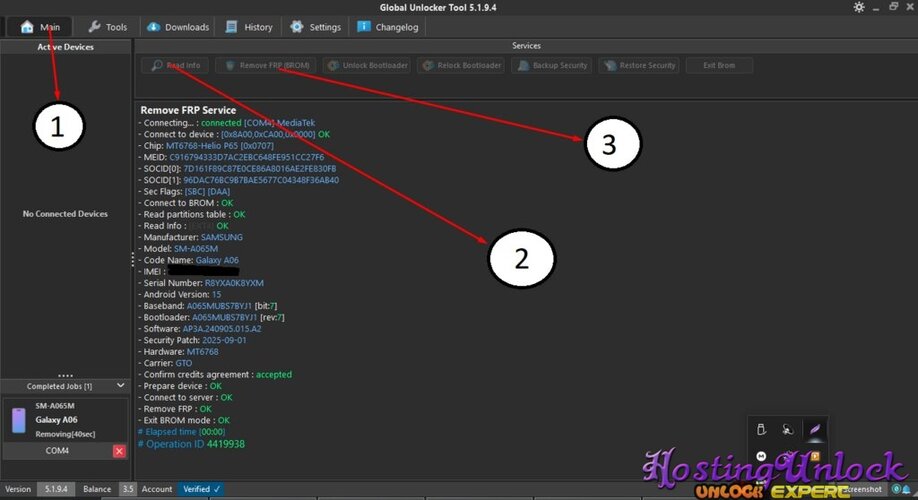
Task: Click the Exit Brom button
Action: pyautogui.click(x=719, y=66)
